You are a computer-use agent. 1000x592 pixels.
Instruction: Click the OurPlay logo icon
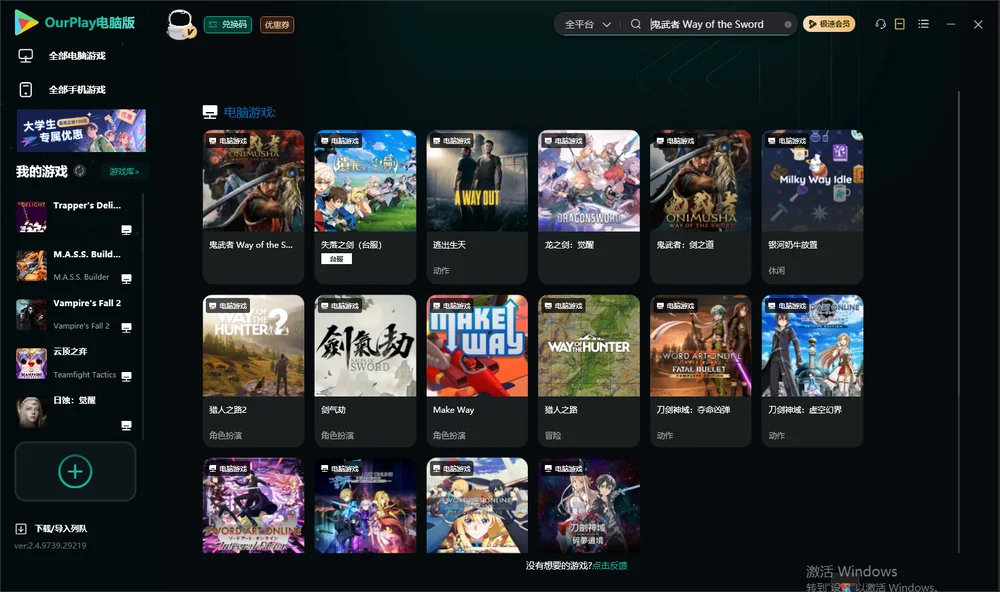point(26,23)
